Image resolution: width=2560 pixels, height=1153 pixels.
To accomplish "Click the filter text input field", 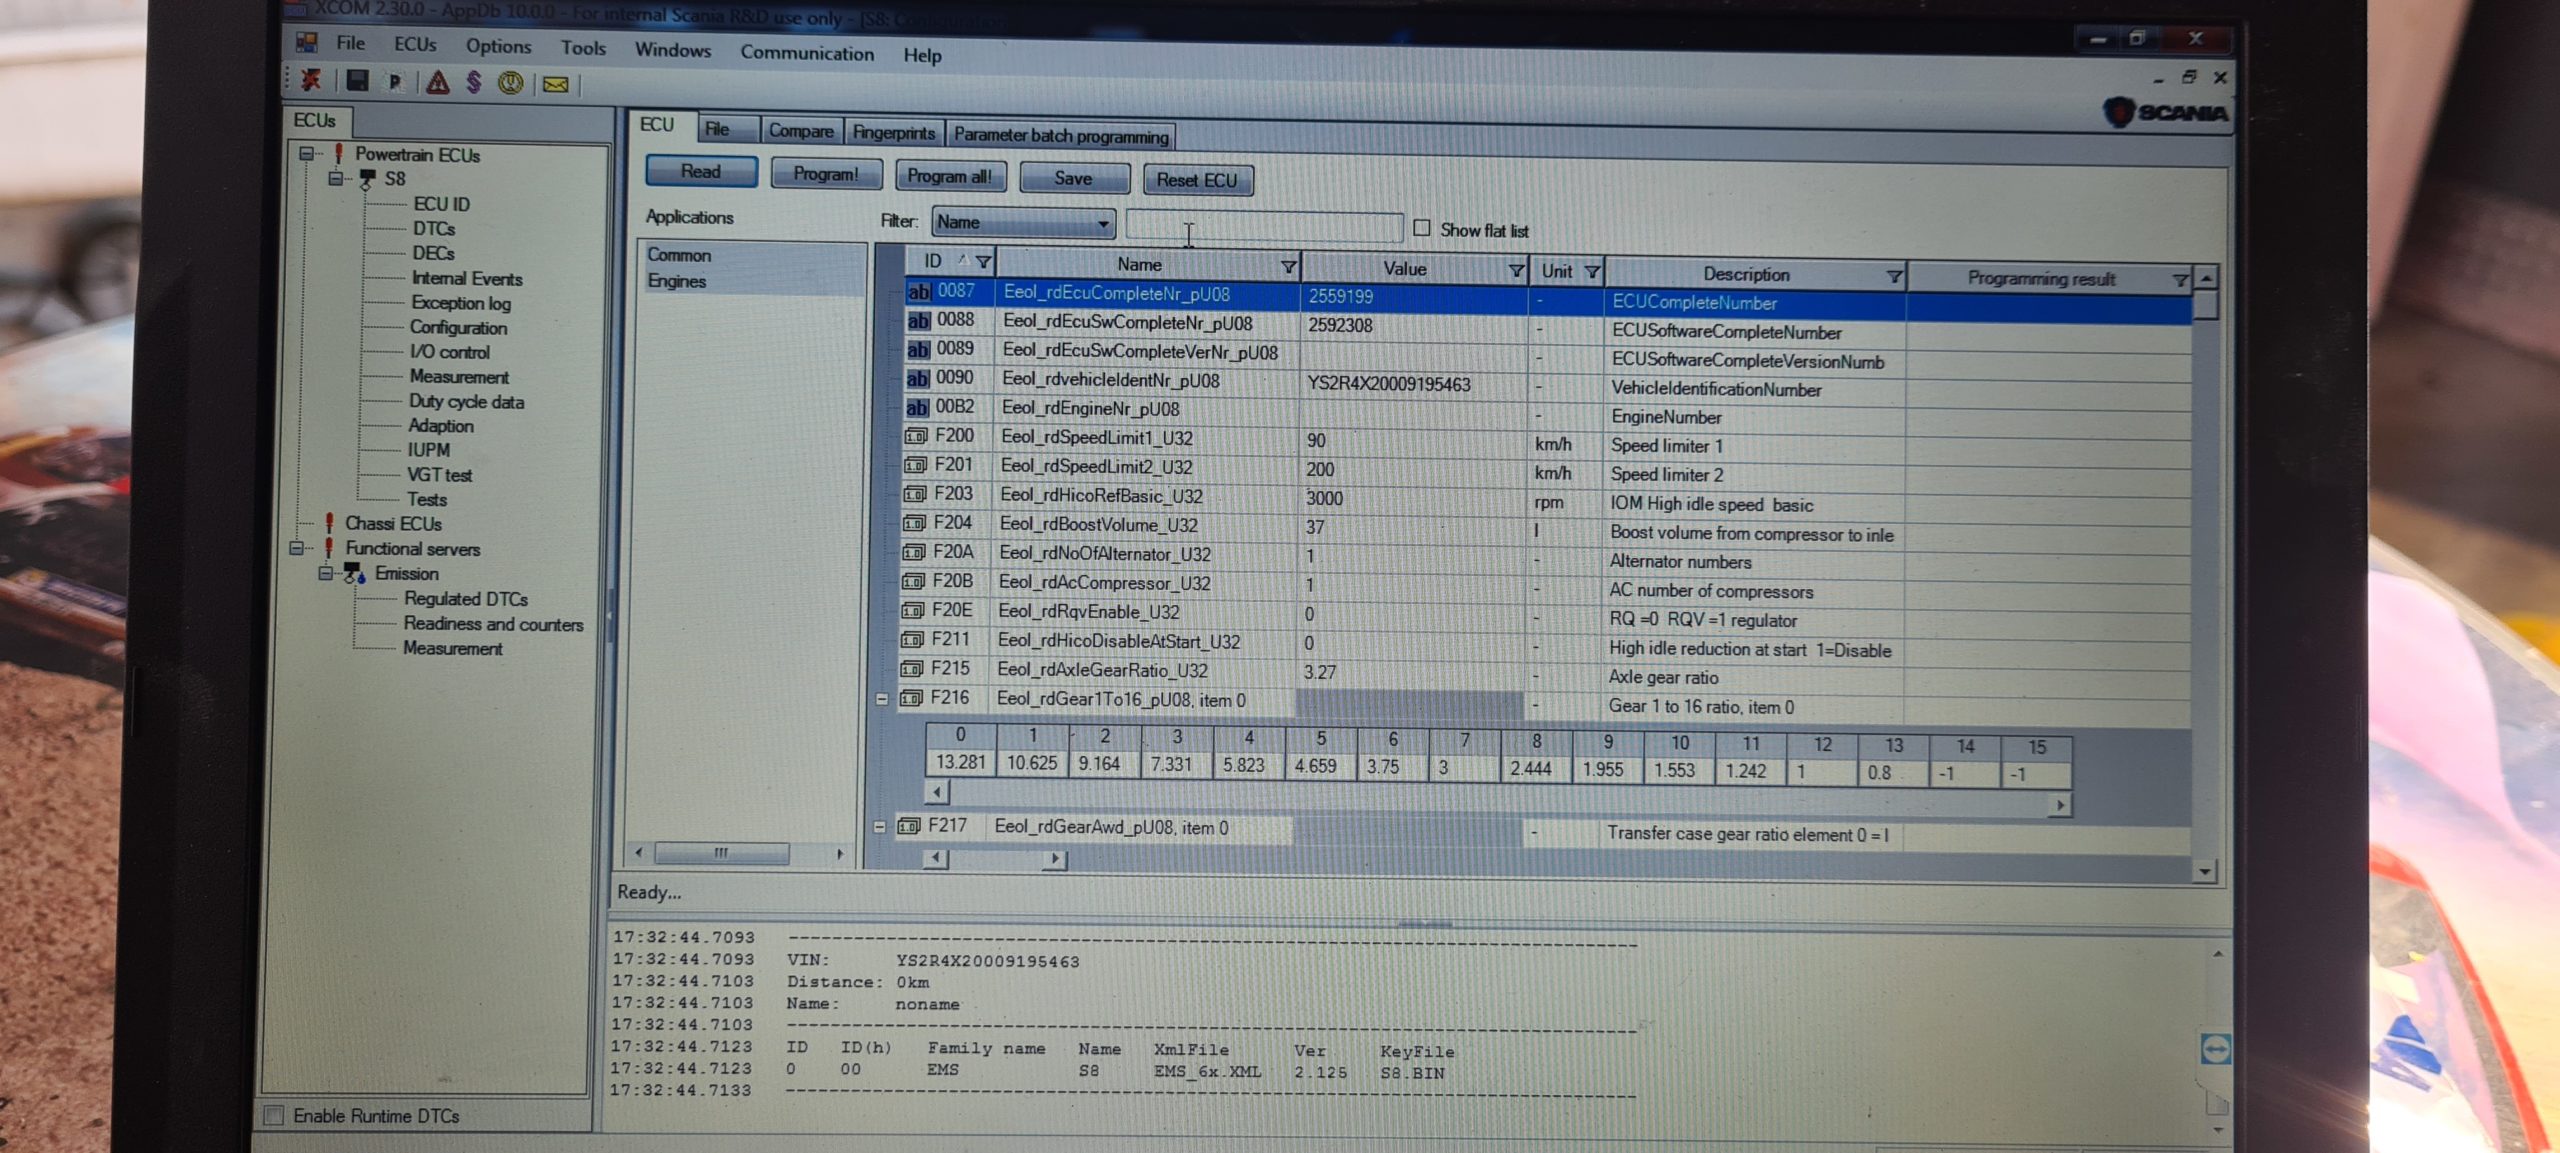I will 1263,227.
